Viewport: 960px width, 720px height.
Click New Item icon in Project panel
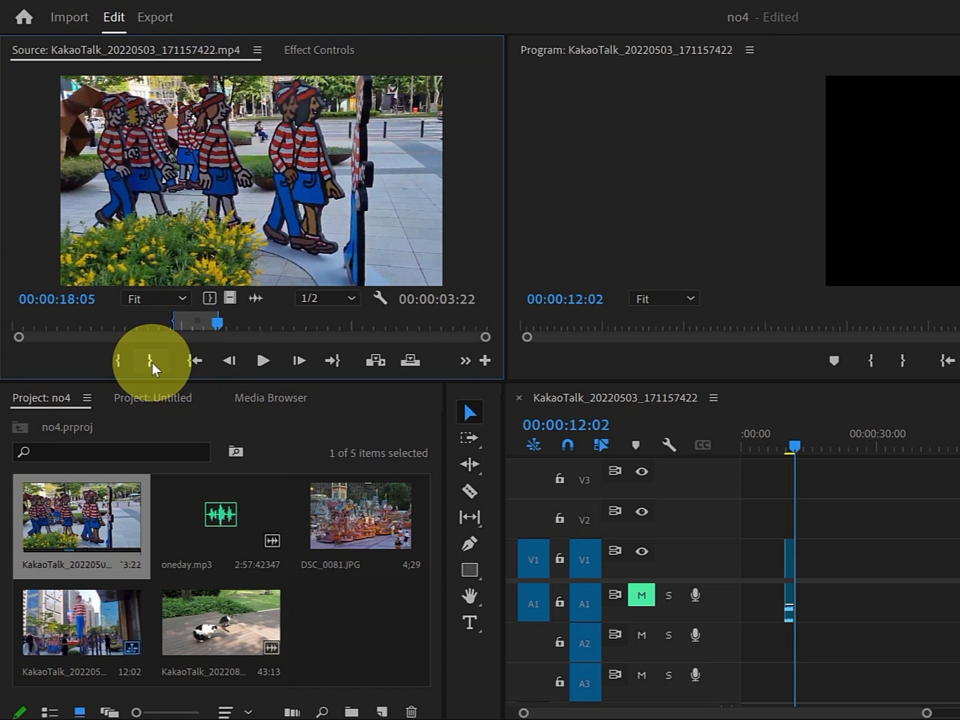pos(382,711)
